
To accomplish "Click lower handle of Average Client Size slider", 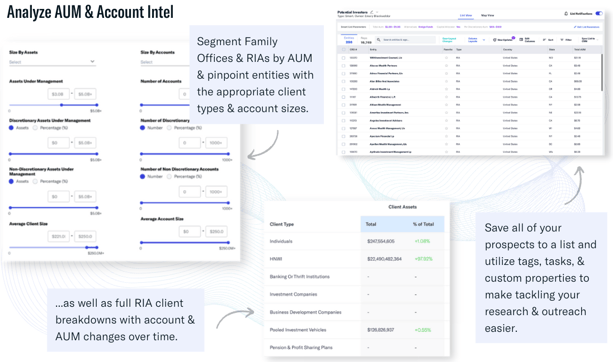I will [x=86, y=247].
